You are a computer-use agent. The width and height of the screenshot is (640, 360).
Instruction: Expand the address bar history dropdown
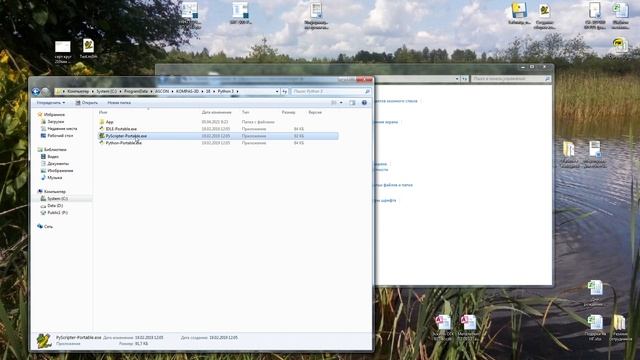(x=277, y=91)
